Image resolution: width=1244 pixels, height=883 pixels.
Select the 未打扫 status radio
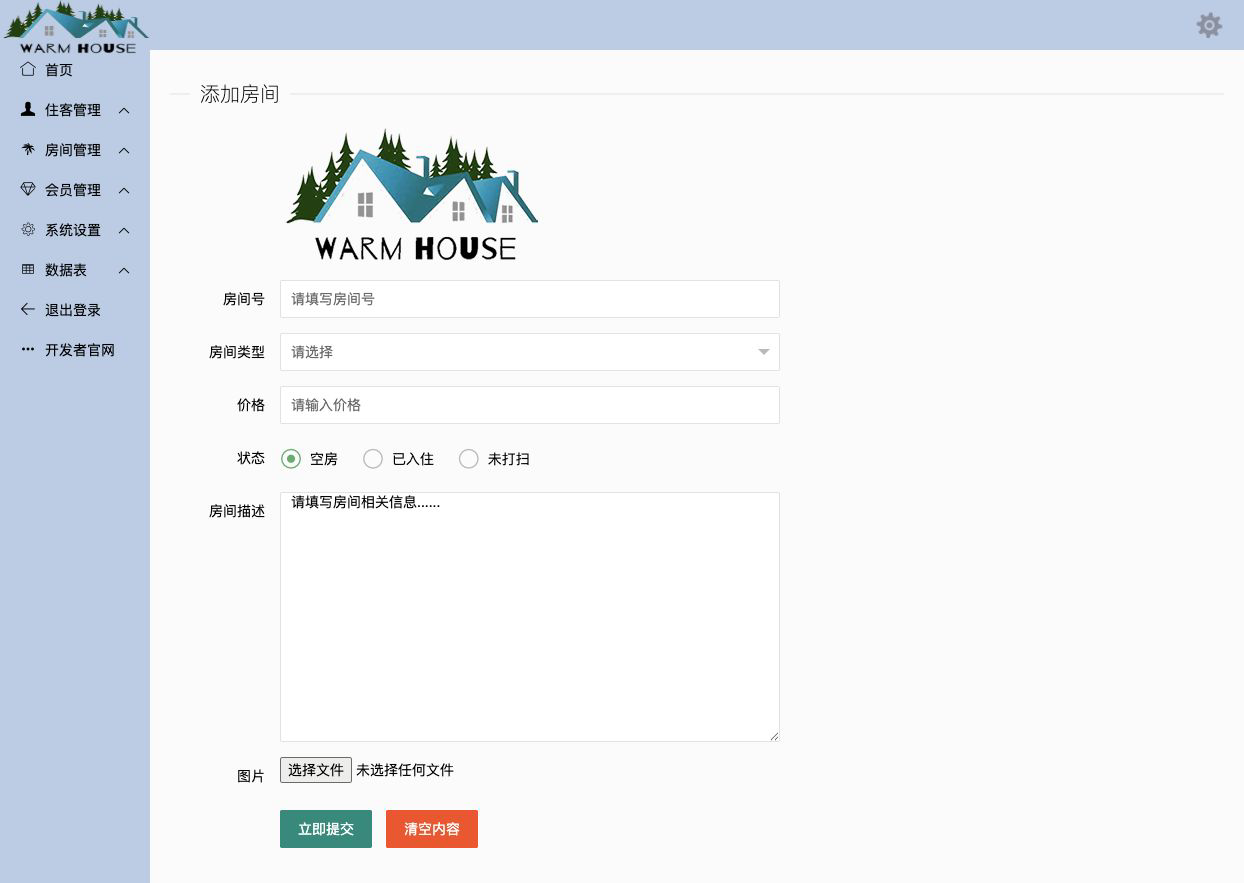[x=468, y=459]
